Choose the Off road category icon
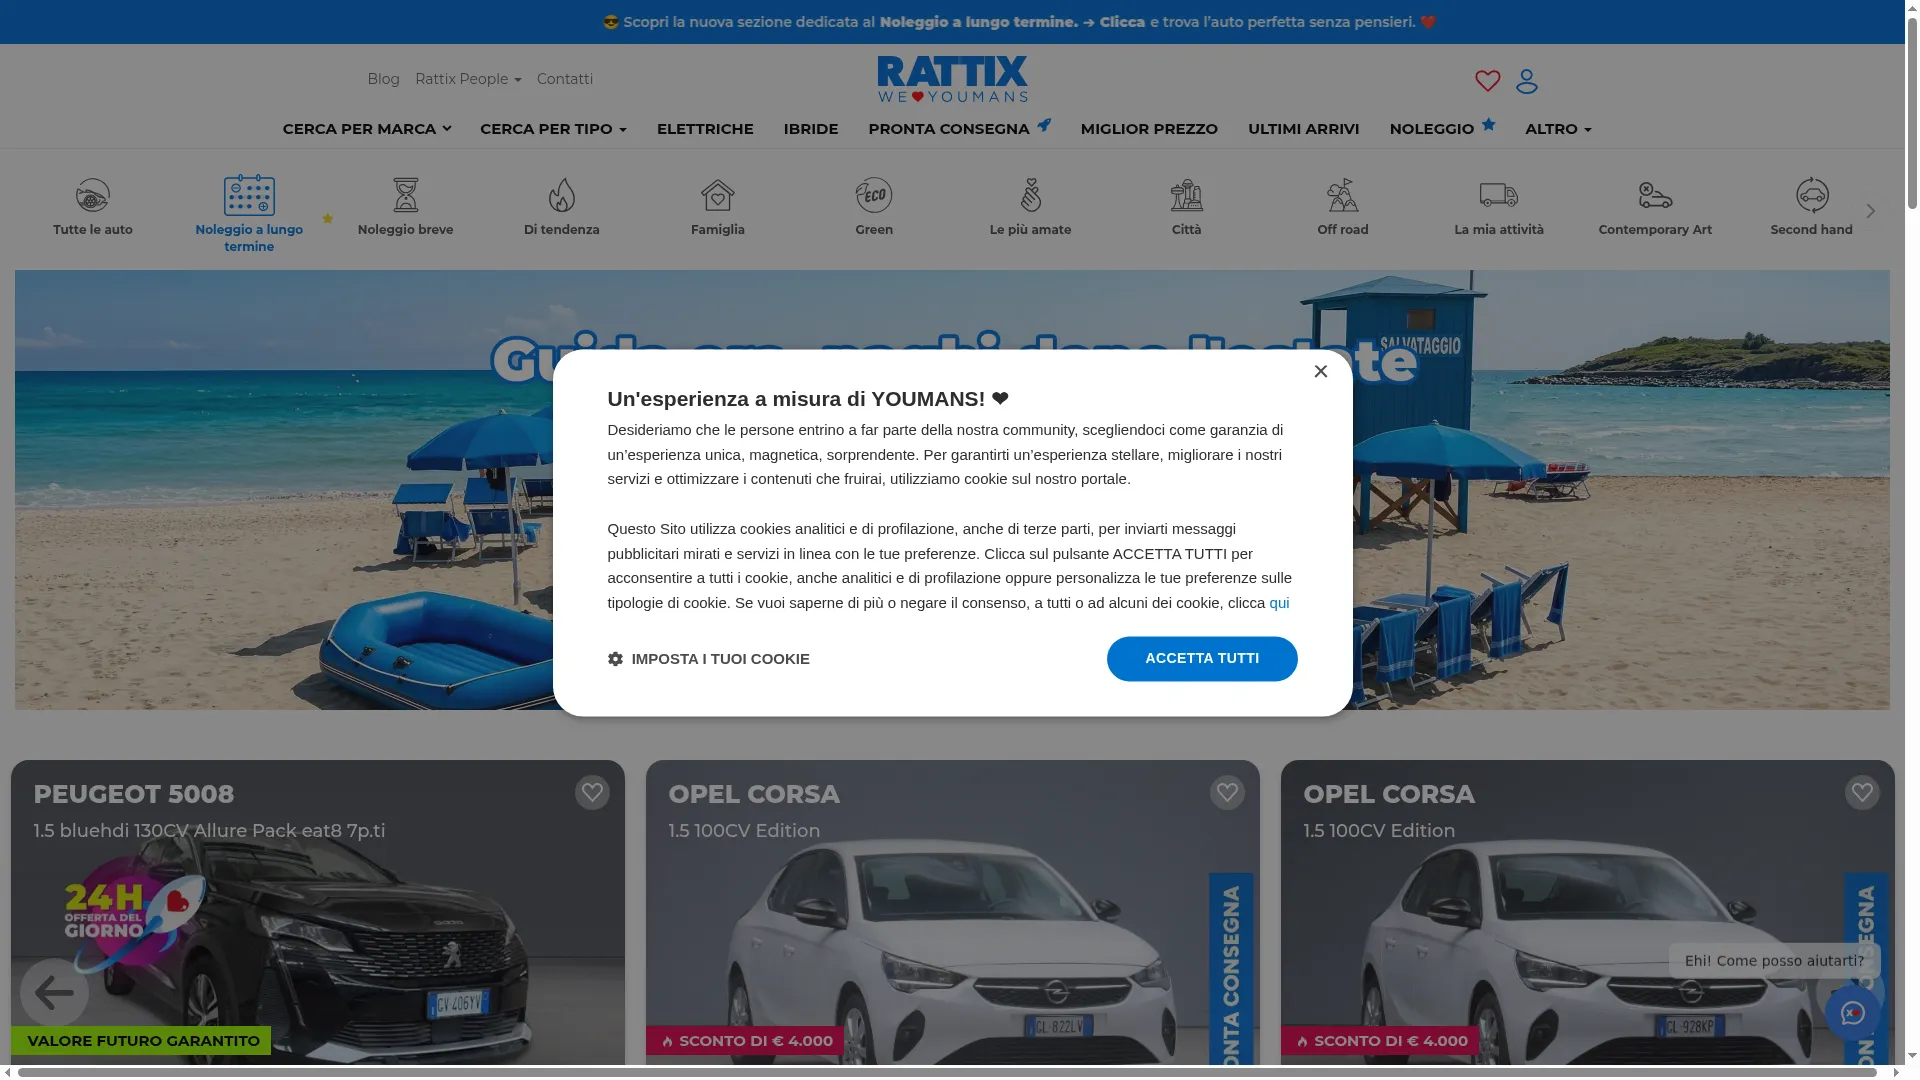This screenshot has height=1080, width=1920. coord(1343,195)
